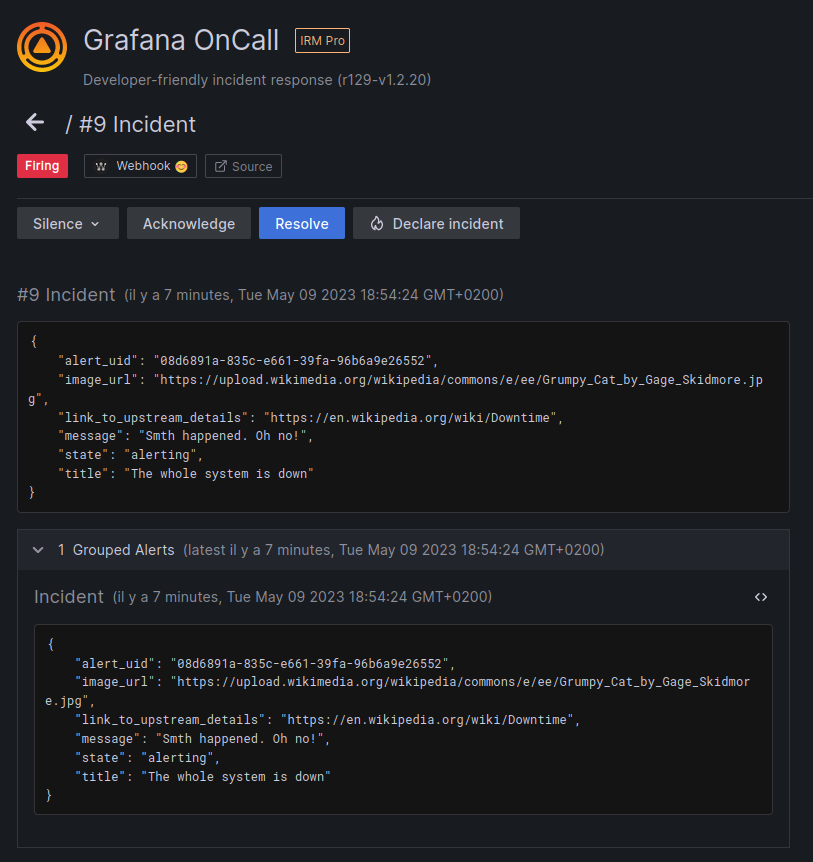The width and height of the screenshot is (813, 862).
Task: Resolve the incident with the blue button
Action: pos(301,222)
